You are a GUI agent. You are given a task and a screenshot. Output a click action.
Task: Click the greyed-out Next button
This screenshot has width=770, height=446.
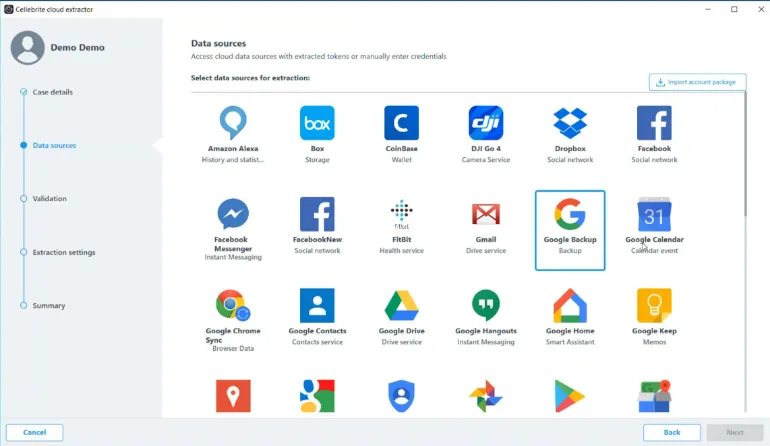(x=735, y=432)
